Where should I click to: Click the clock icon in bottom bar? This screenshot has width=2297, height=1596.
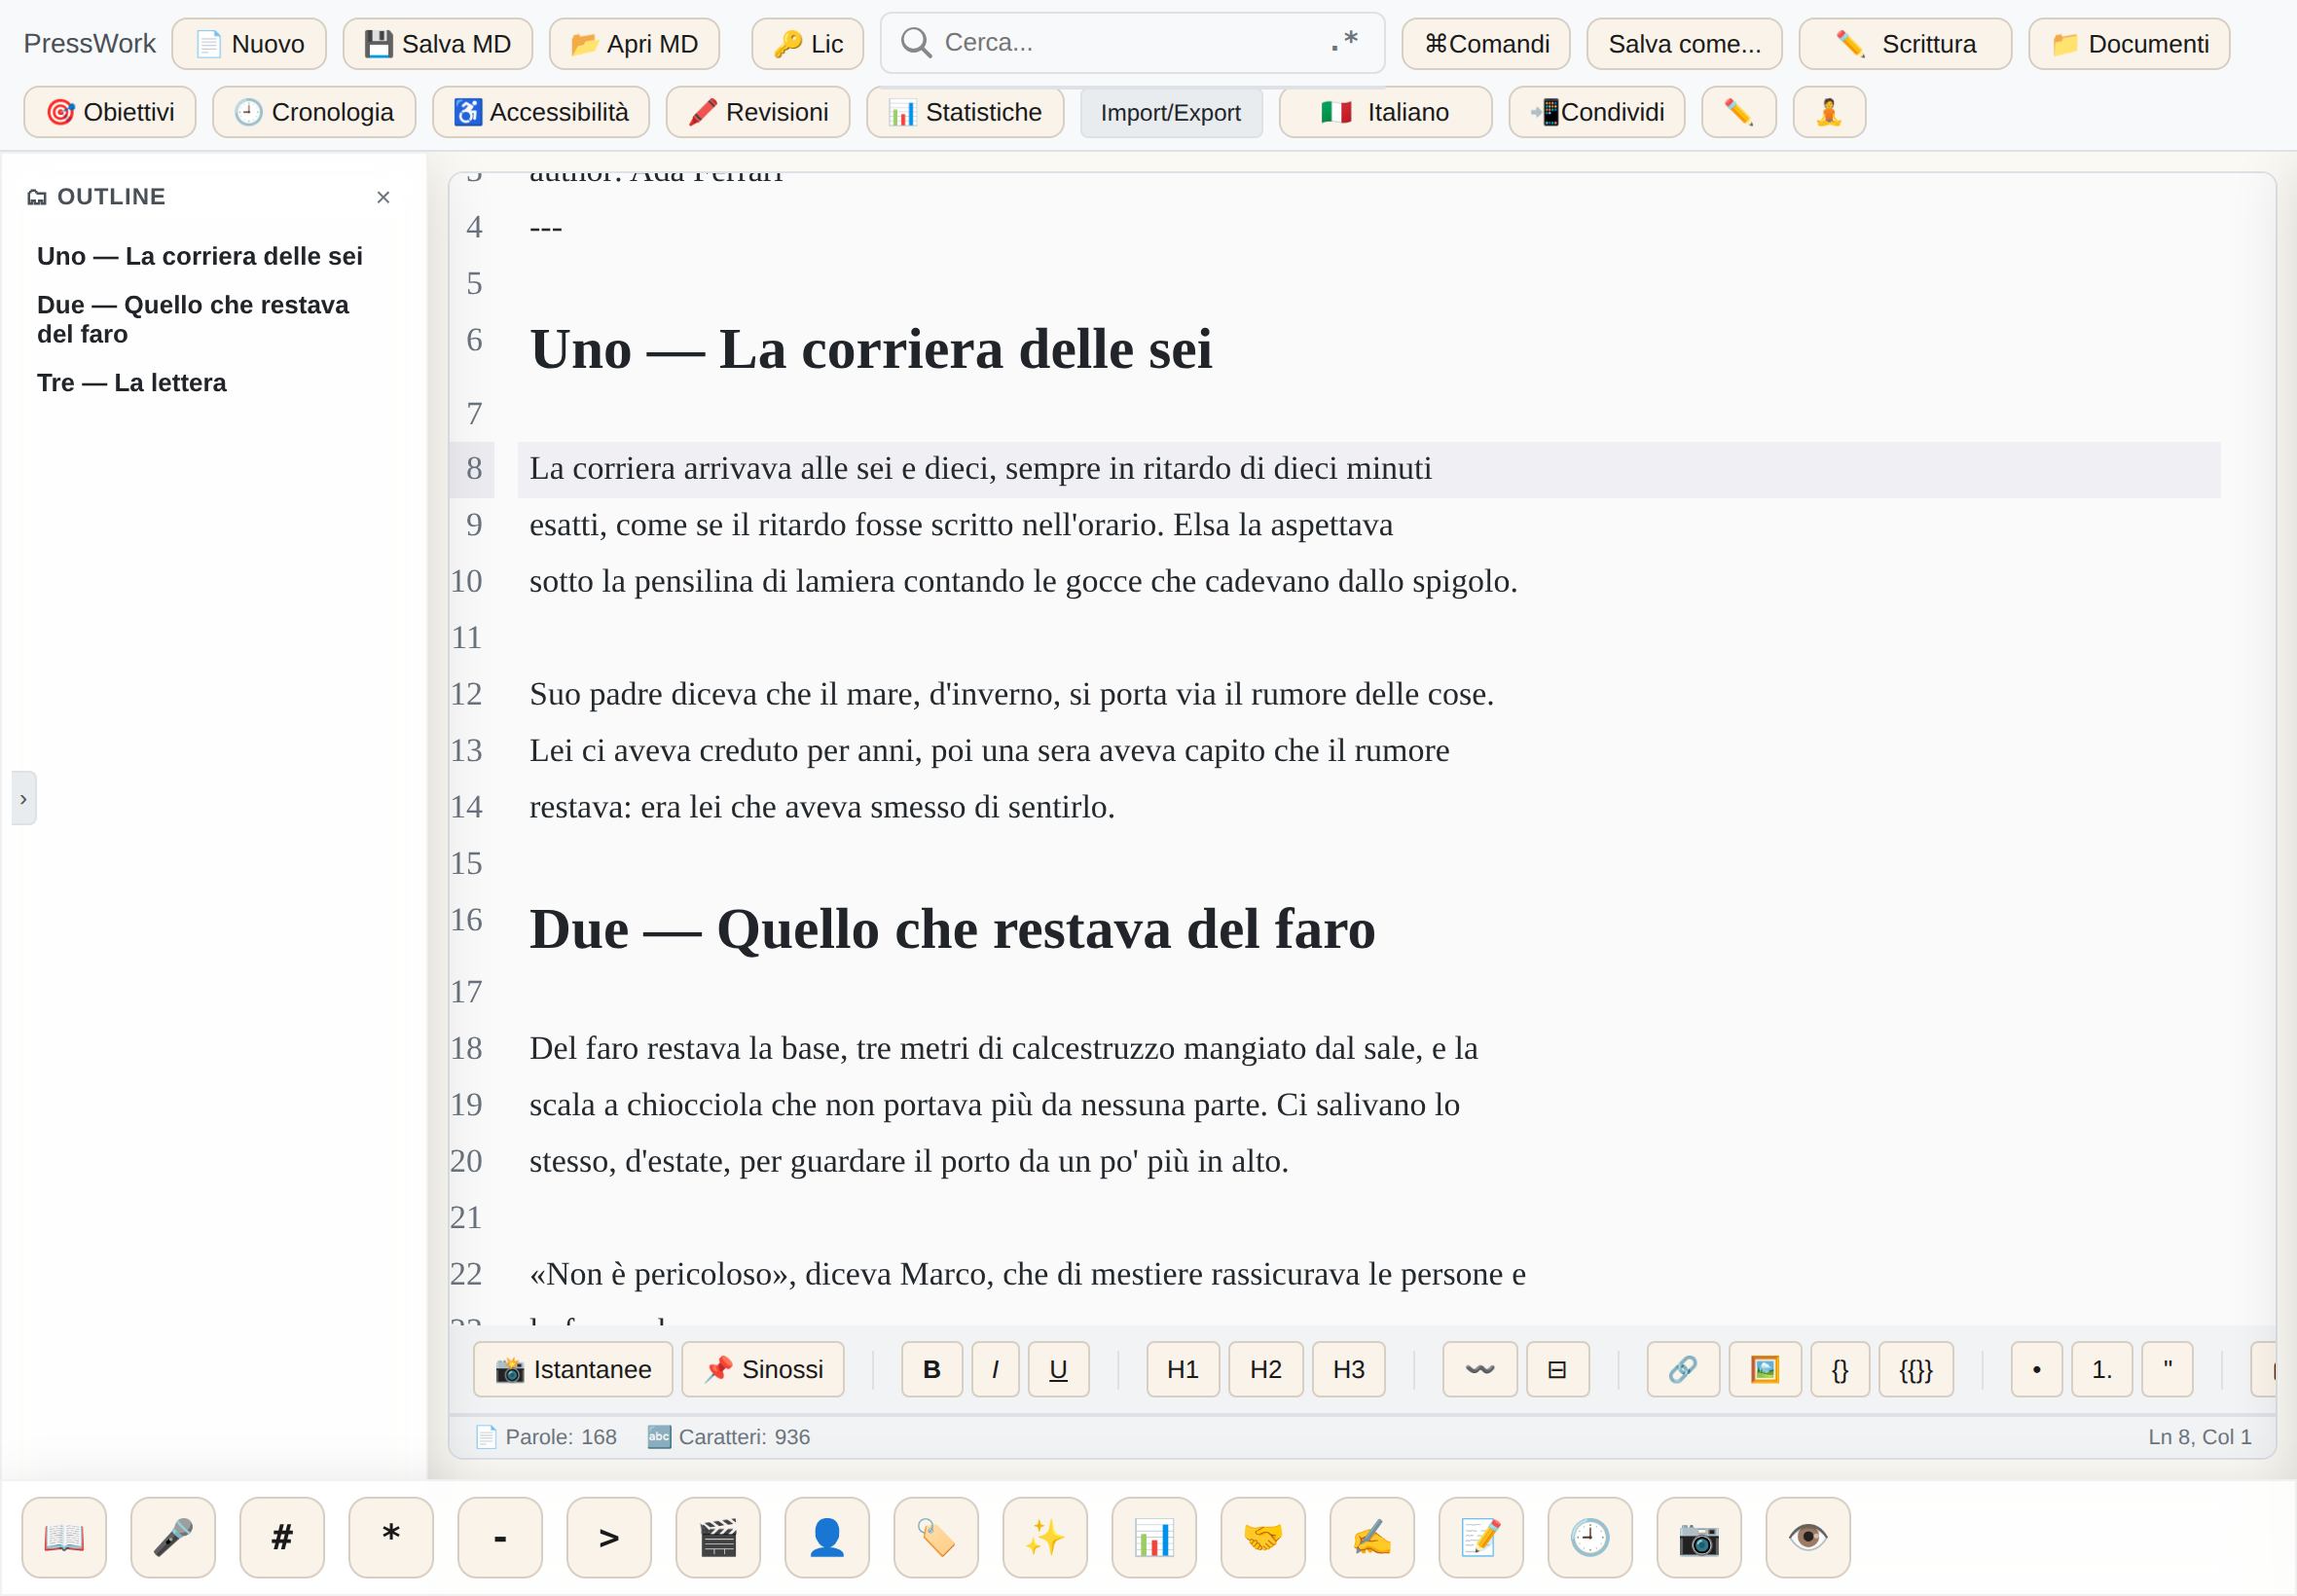click(1590, 1537)
